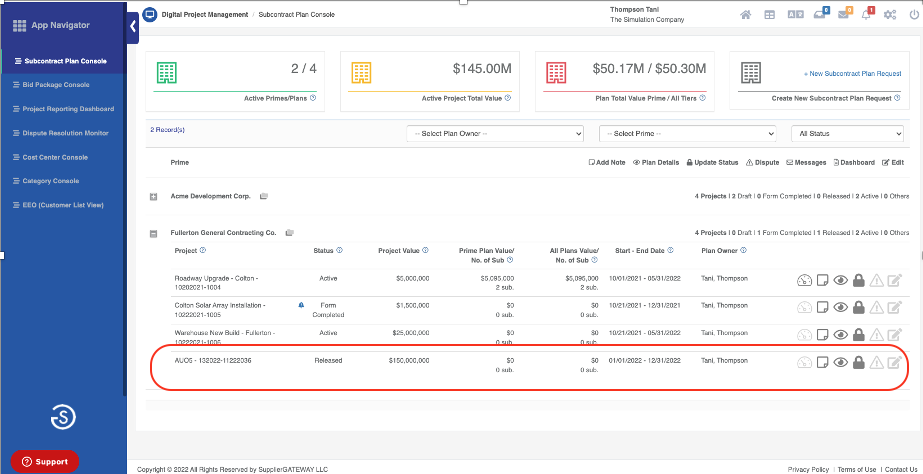The height and width of the screenshot is (474, 923).
Task: Click help icon next to Active Project Total Value
Action: click(x=508, y=98)
